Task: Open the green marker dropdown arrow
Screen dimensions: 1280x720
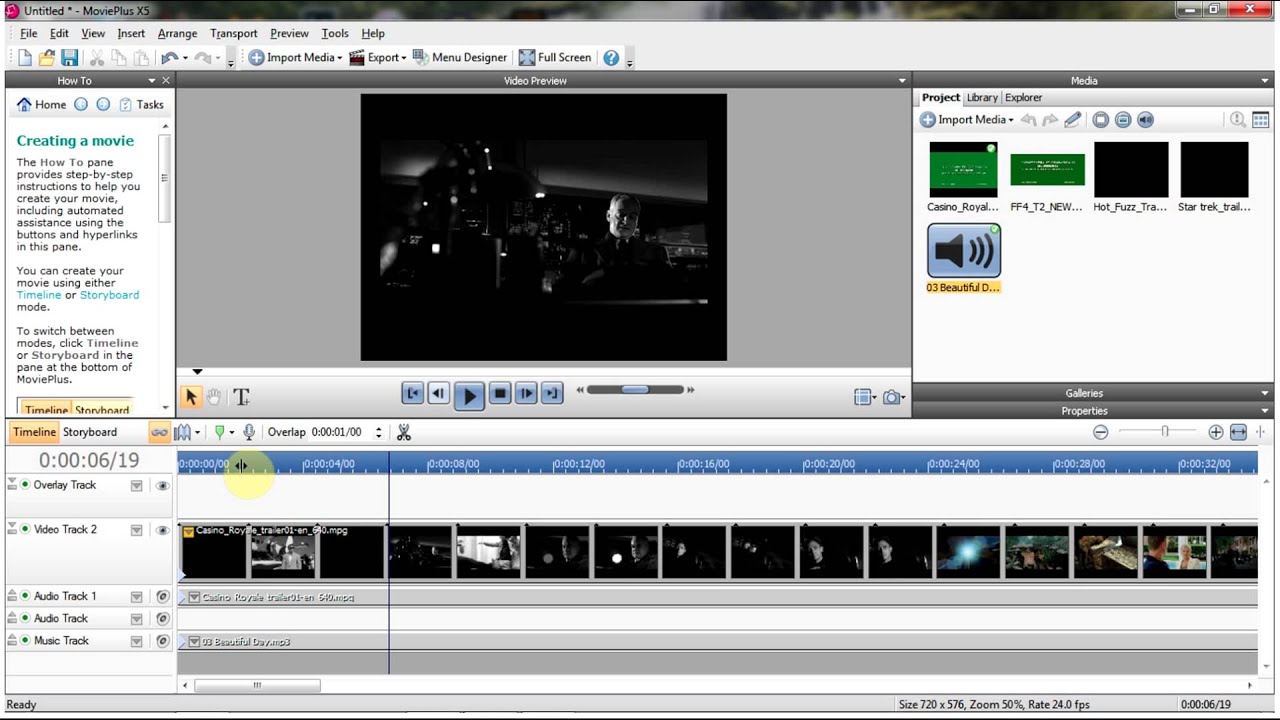Action: click(x=231, y=433)
